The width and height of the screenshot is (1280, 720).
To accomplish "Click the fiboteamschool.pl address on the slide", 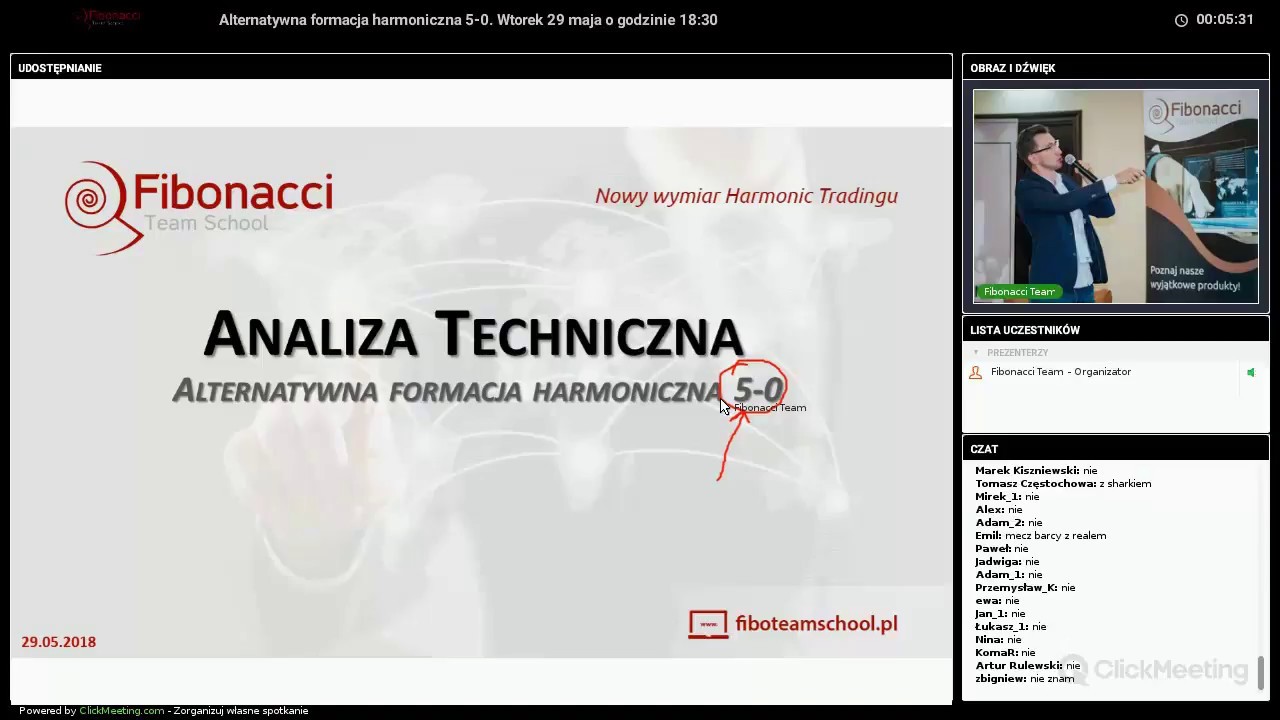I will (x=816, y=624).
